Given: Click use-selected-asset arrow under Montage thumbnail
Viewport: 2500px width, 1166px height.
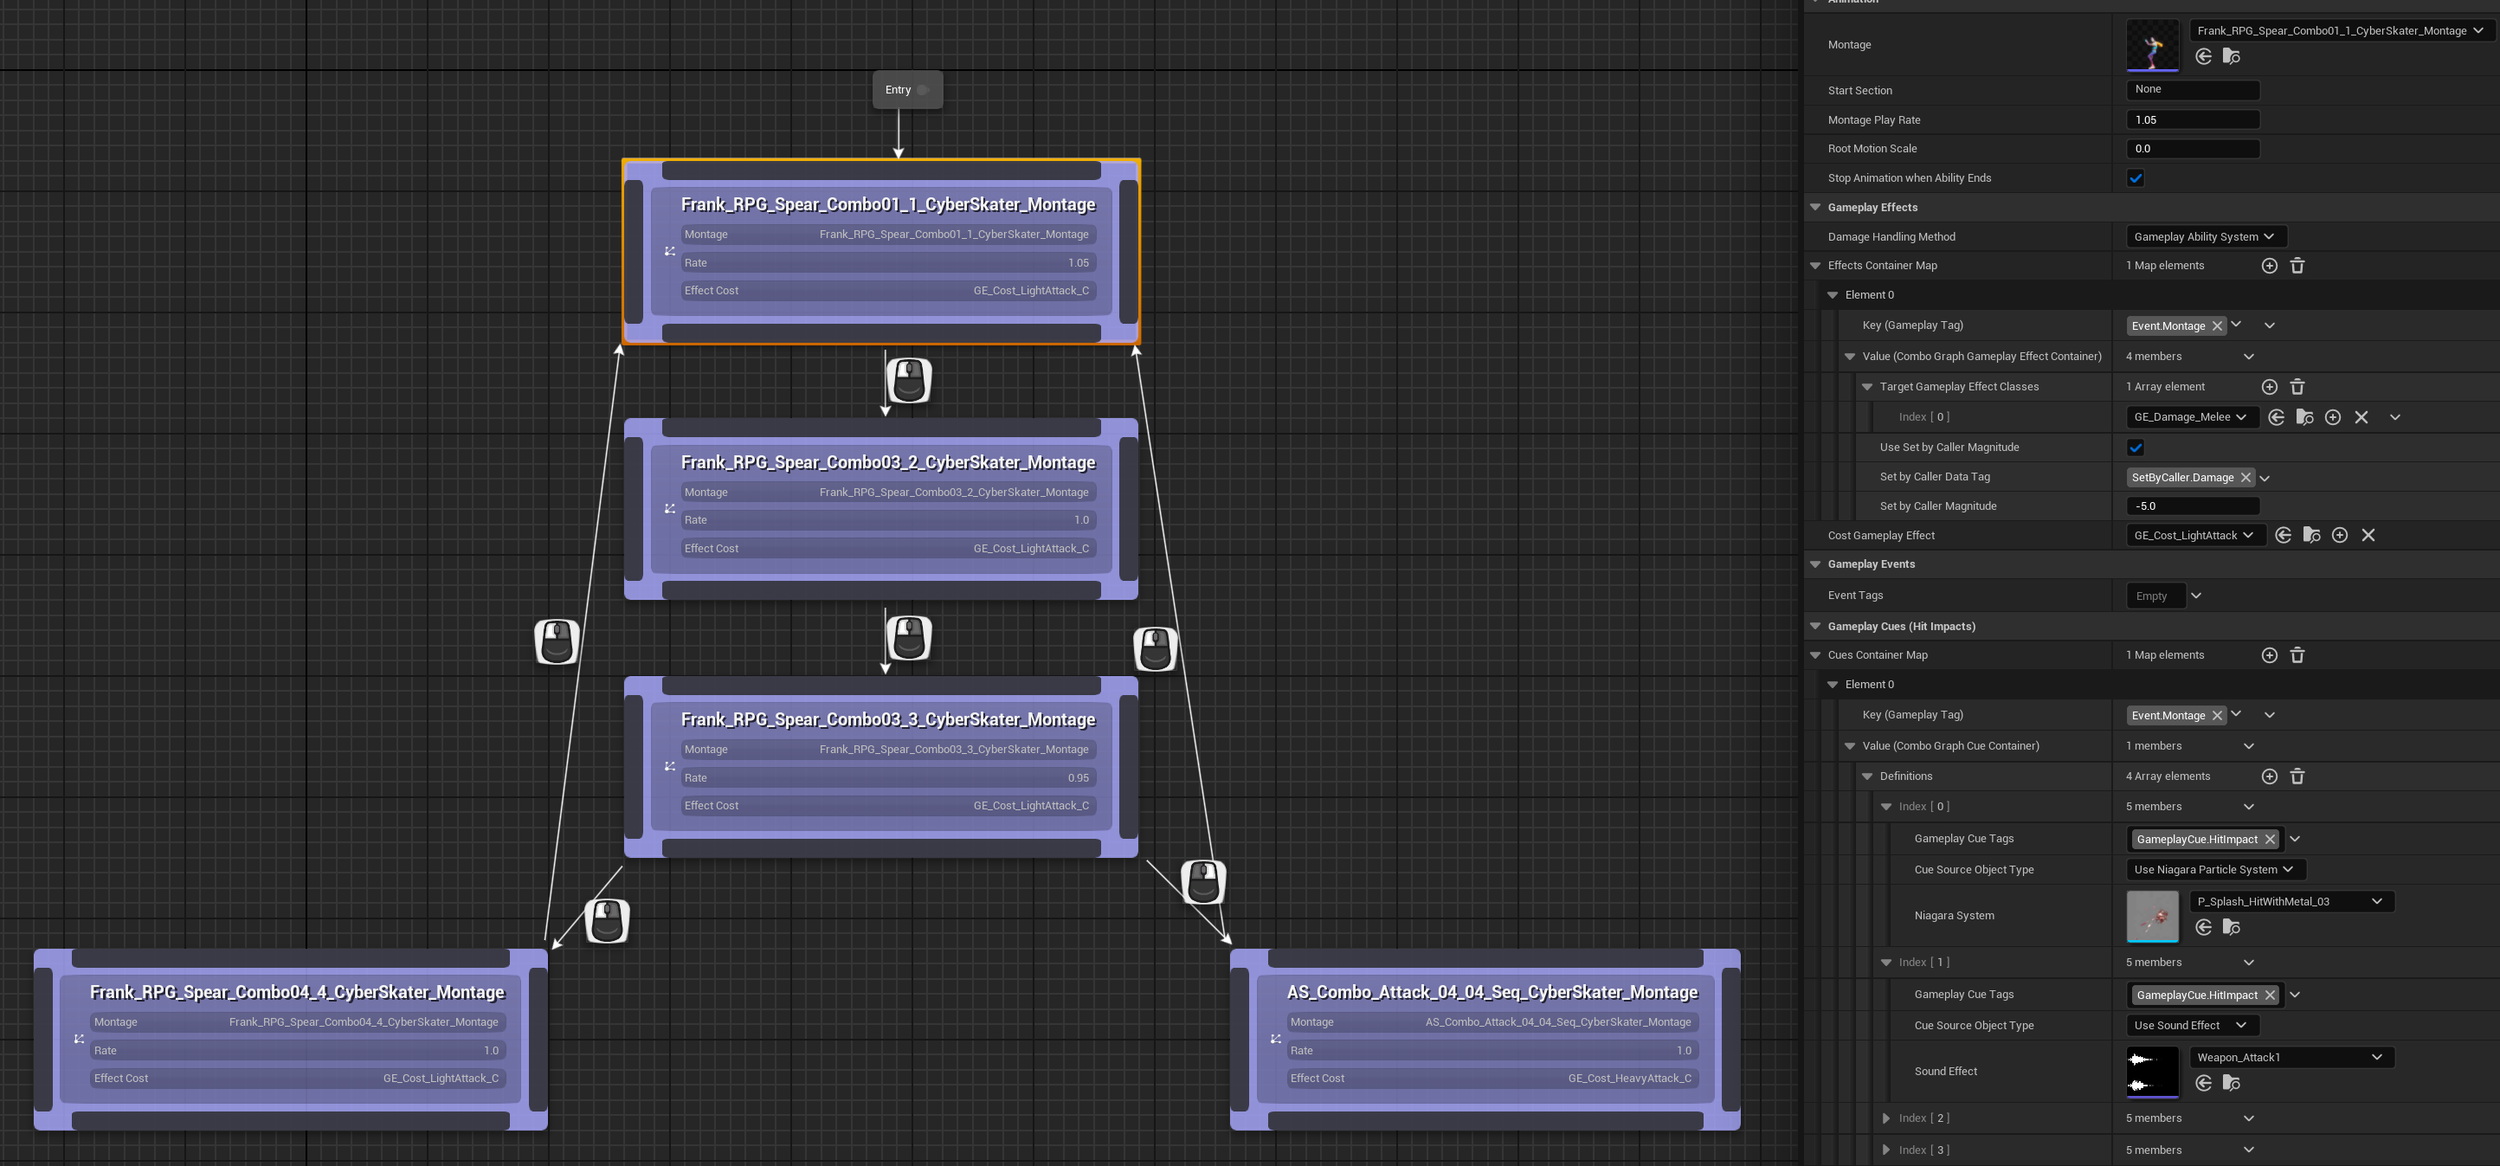Looking at the screenshot, I should click(2203, 57).
